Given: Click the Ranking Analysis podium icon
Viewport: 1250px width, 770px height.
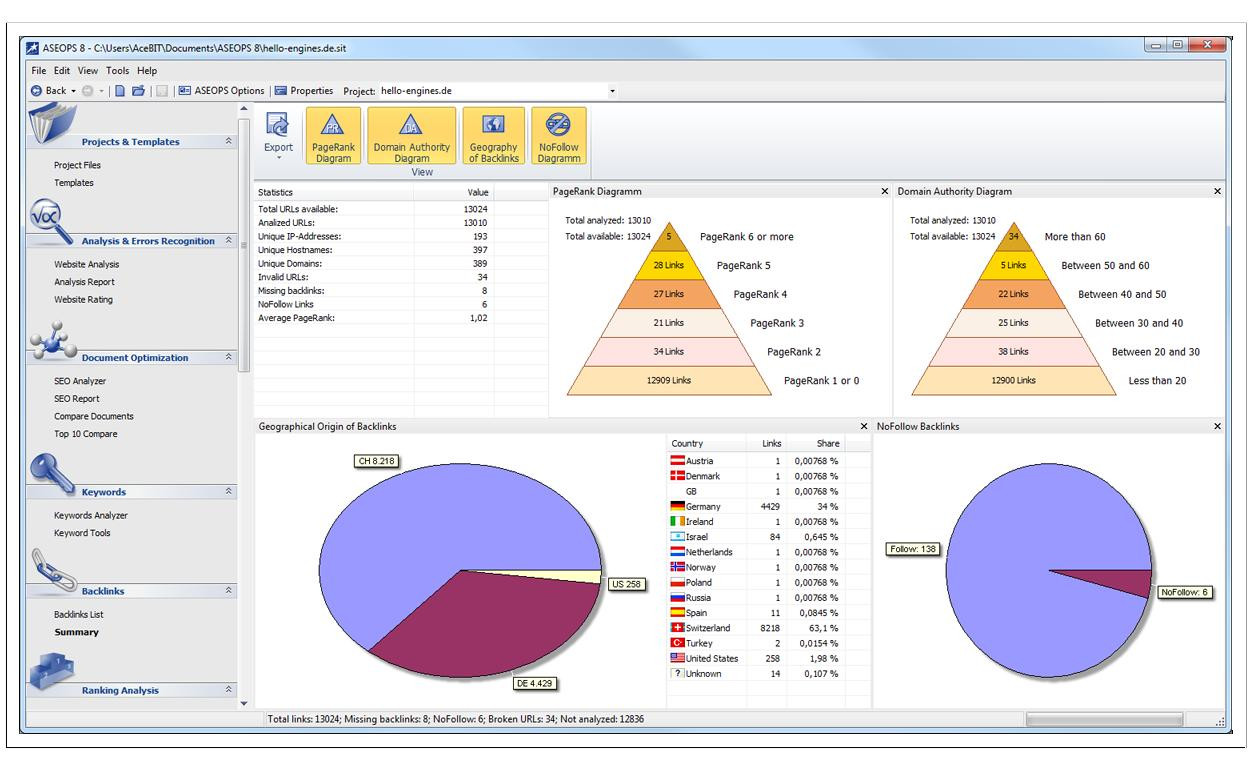Looking at the screenshot, I should point(50,674).
